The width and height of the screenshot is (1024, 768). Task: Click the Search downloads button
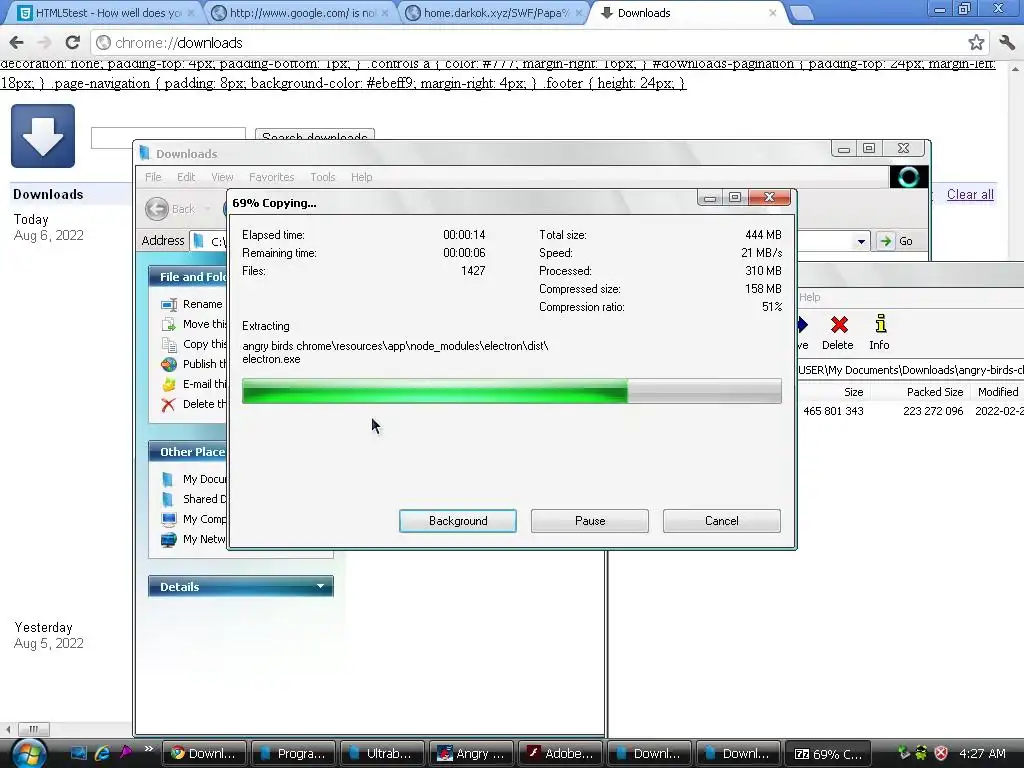(x=315, y=135)
